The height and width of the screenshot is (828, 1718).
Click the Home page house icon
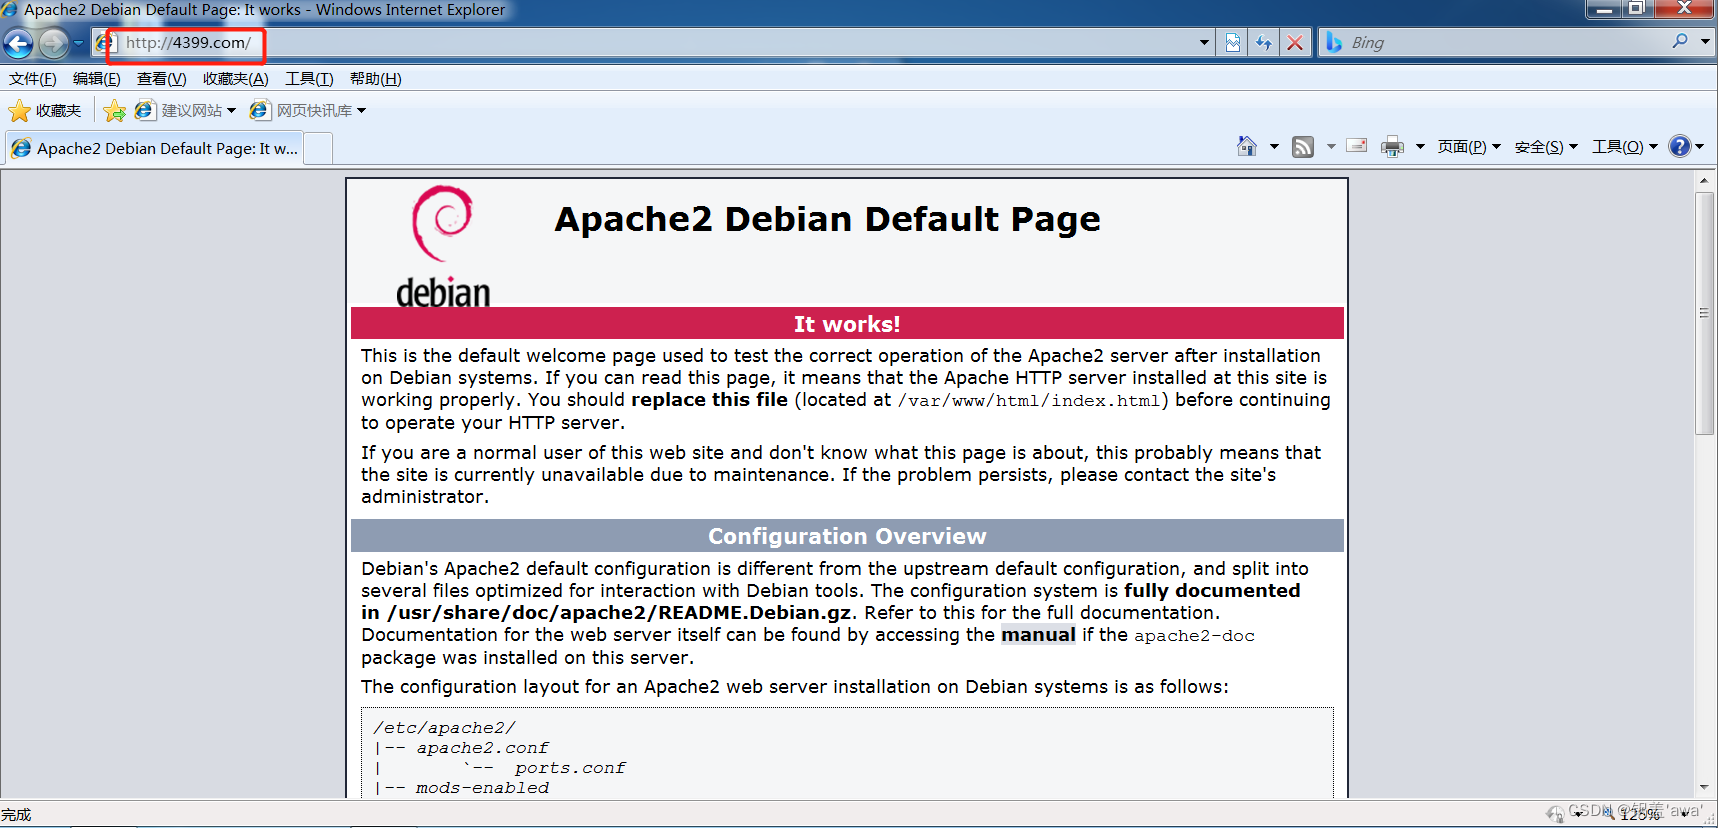tap(1247, 146)
